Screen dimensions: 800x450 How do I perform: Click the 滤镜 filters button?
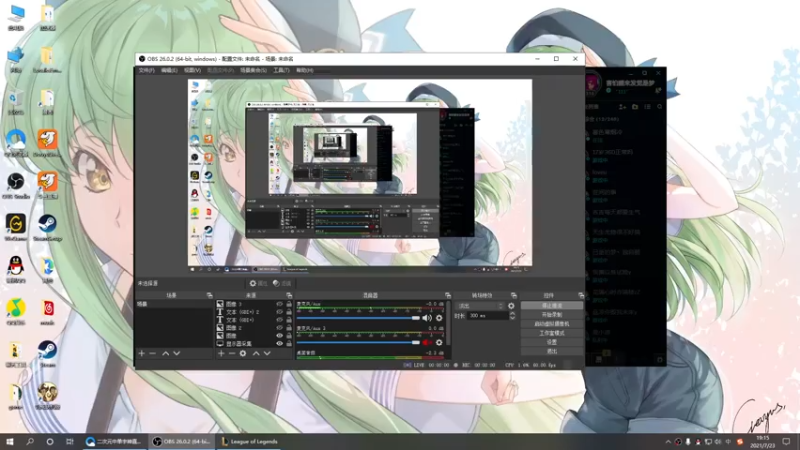click(x=282, y=283)
